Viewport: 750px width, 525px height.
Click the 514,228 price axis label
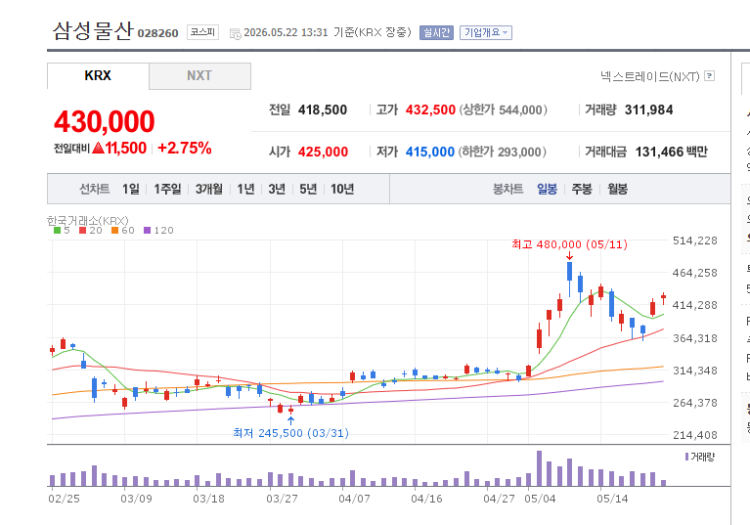(x=695, y=241)
